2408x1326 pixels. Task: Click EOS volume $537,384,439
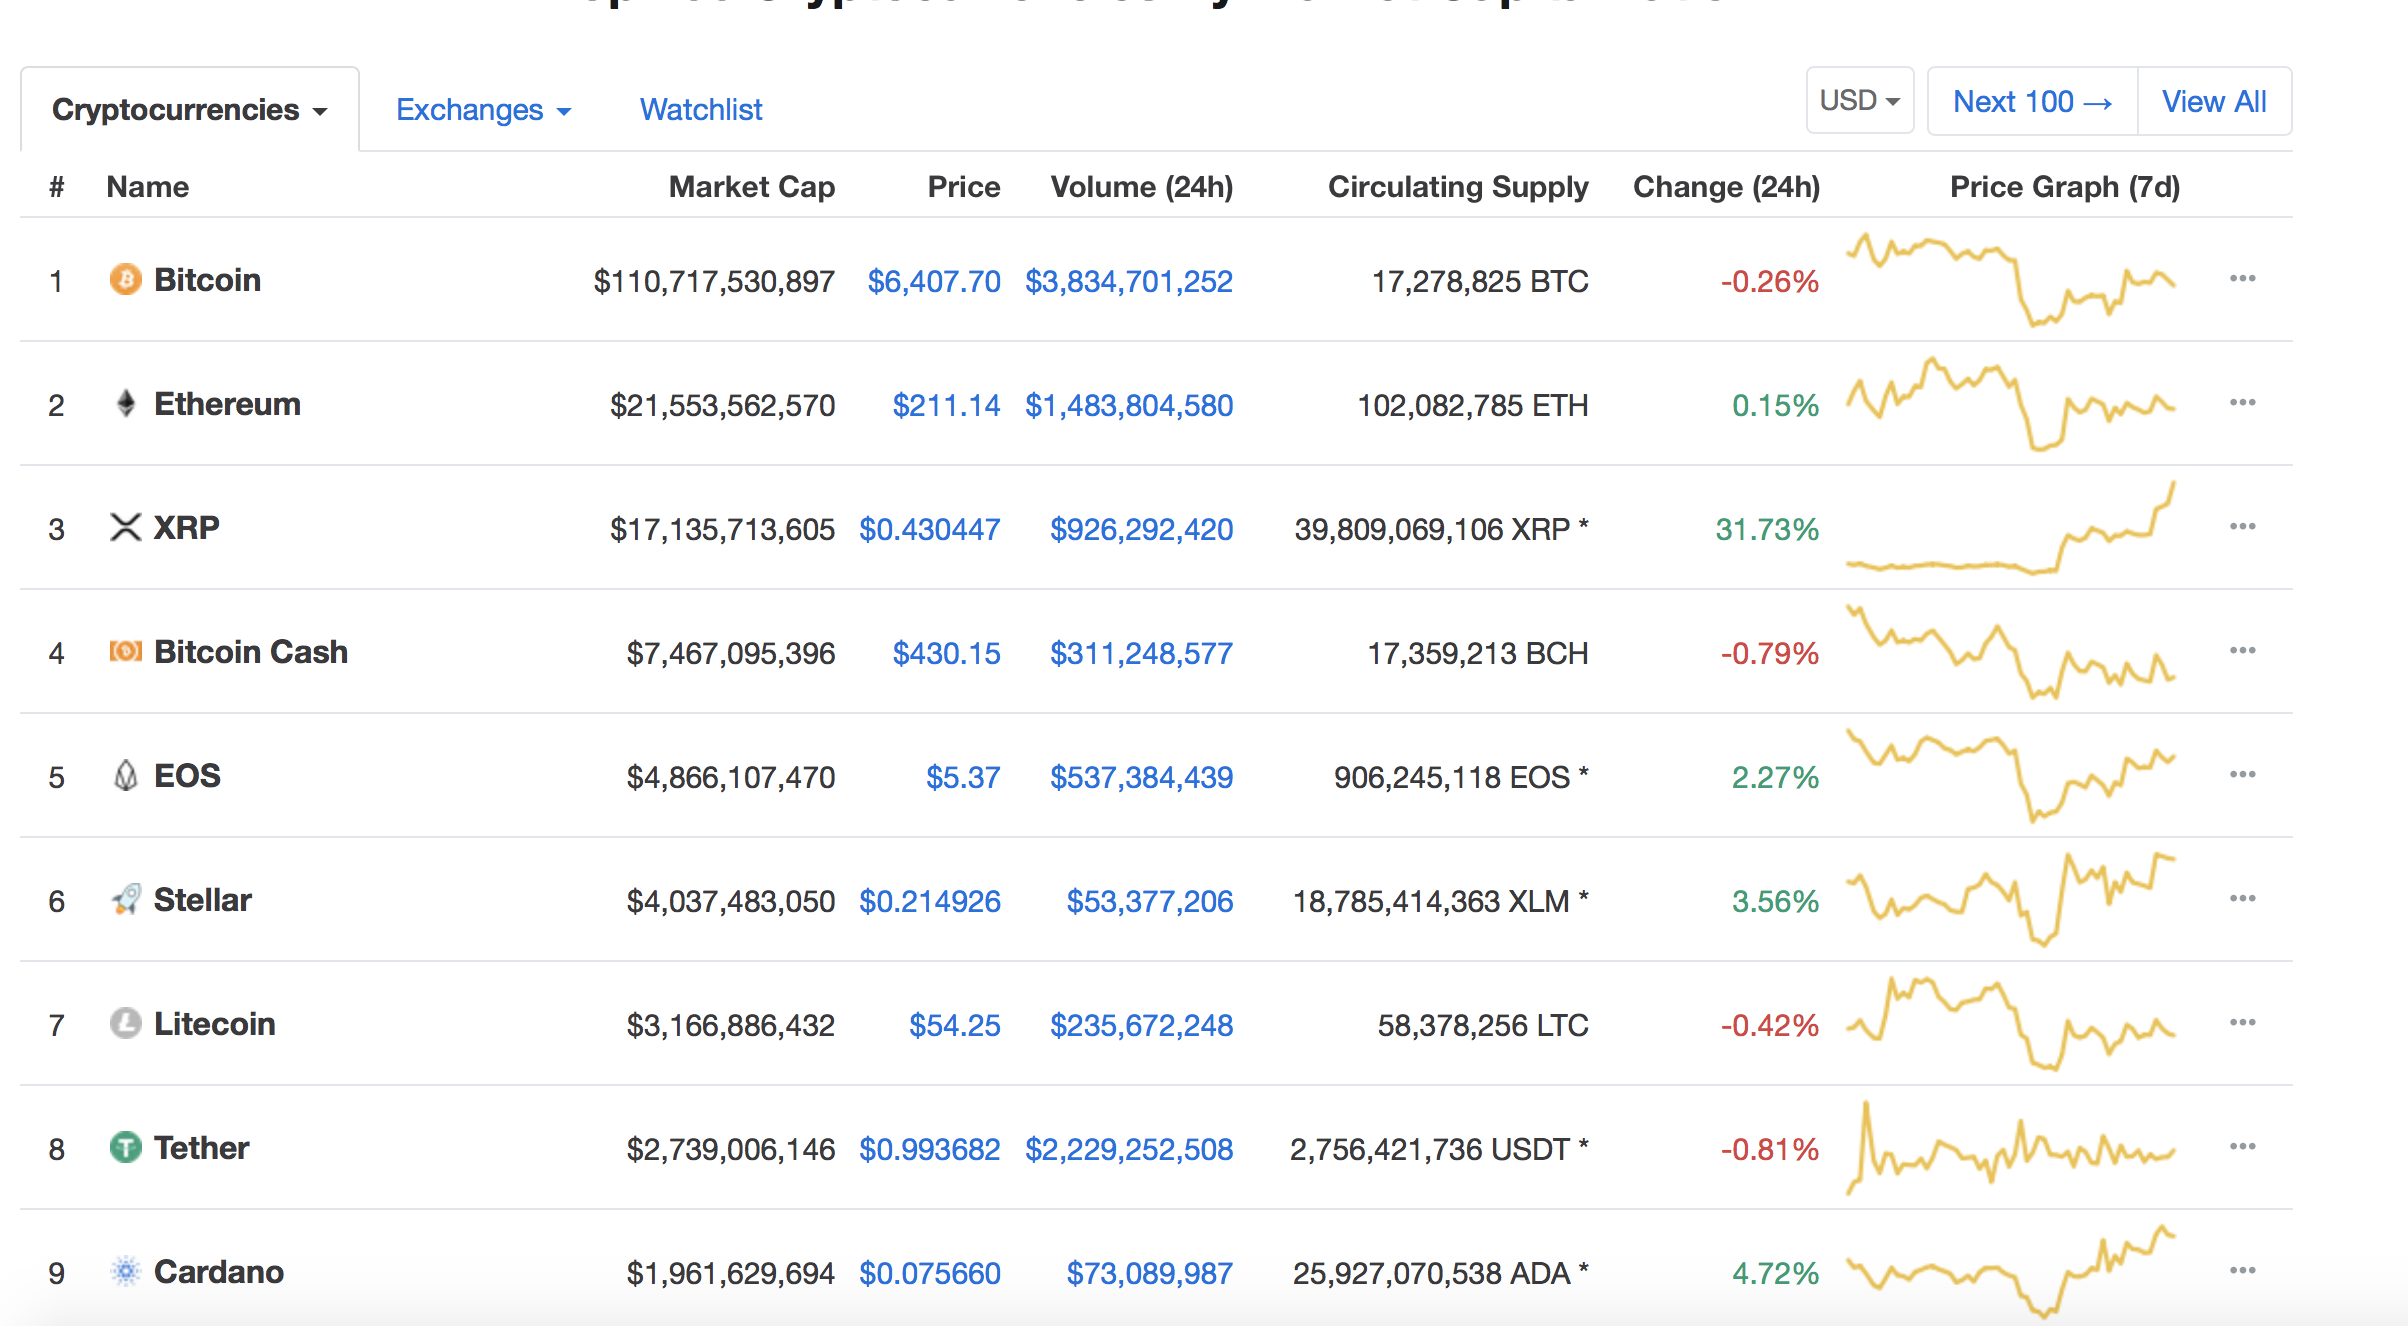coord(1141,777)
